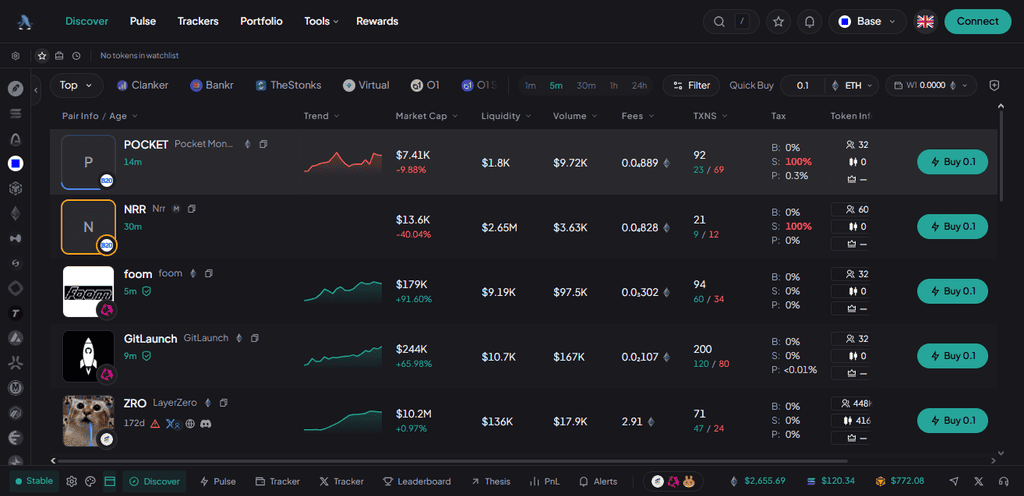Go to Rewards in top navigation
The height and width of the screenshot is (496, 1024).
(x=377, y=22)
